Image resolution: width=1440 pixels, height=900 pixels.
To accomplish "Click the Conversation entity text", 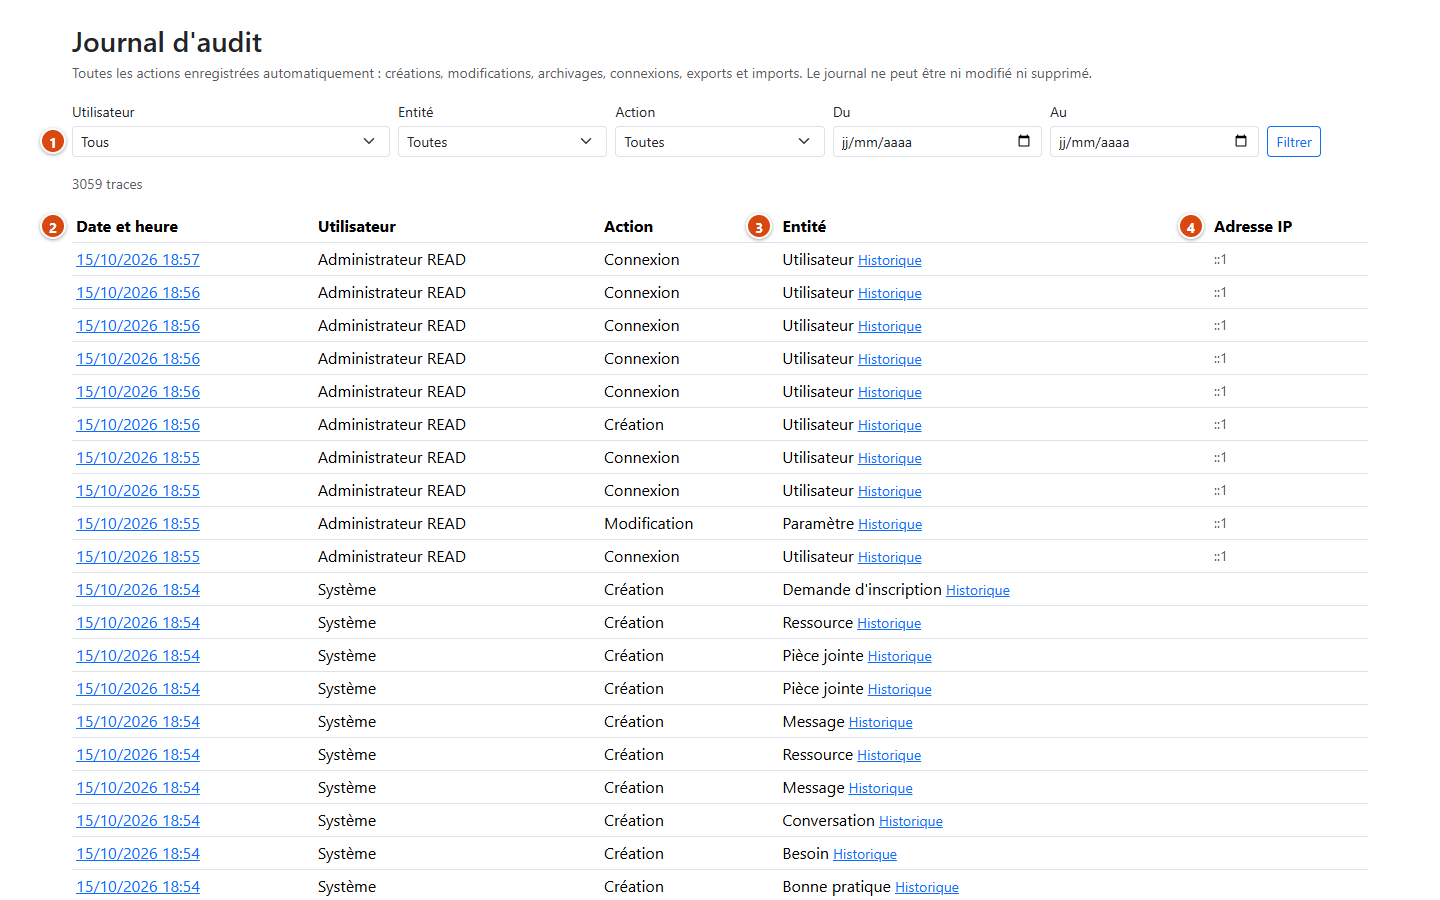I will point(829,821).
